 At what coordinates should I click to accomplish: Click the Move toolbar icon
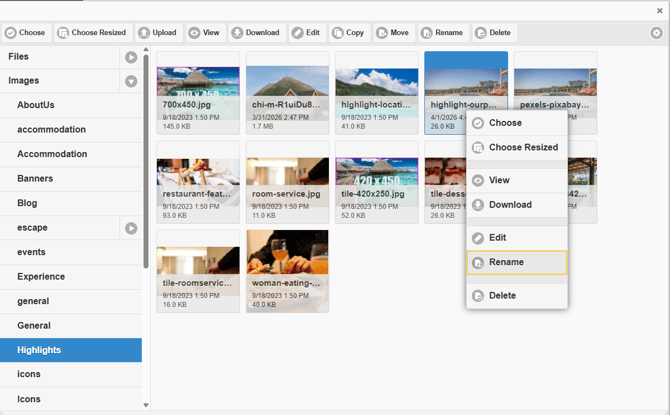pos(382,33)
